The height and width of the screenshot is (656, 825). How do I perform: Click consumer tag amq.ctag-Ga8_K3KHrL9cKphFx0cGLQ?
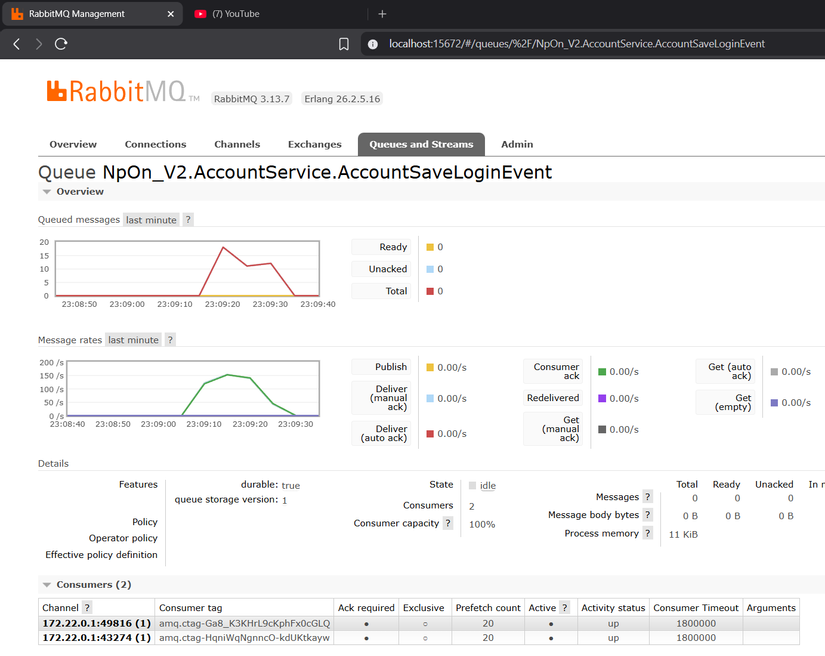tap(245, 623)
